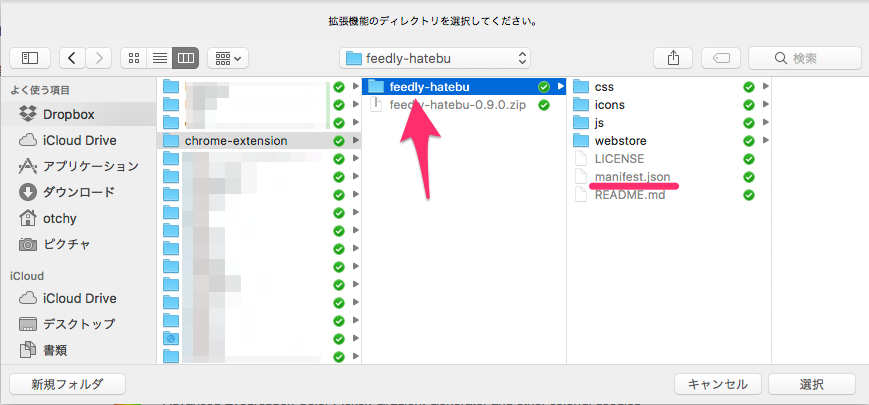Expand the chrome-extension folder arrow

[x=355, y=141]
